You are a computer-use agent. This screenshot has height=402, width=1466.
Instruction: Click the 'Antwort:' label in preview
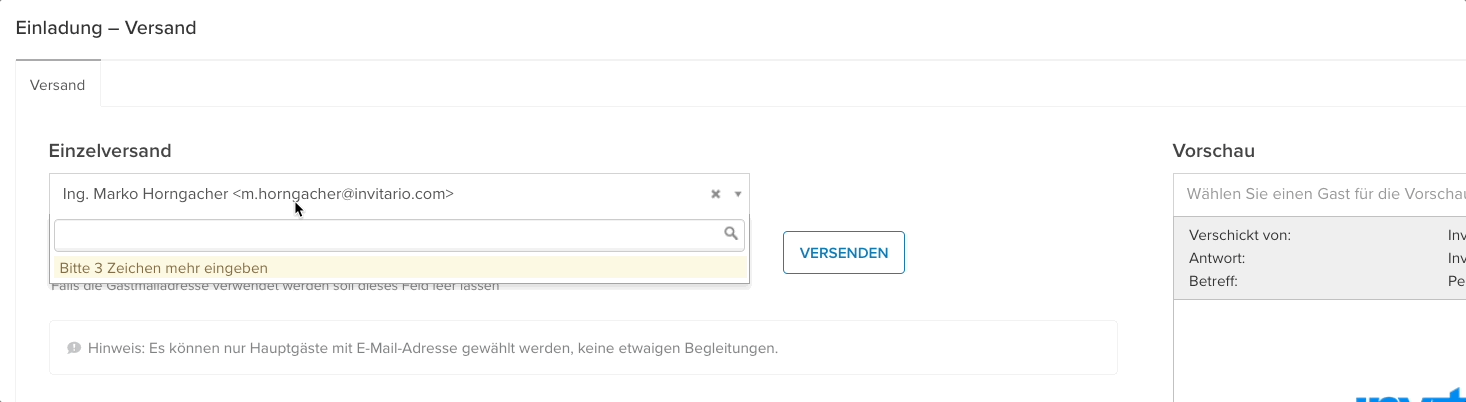pos(1217,258)
